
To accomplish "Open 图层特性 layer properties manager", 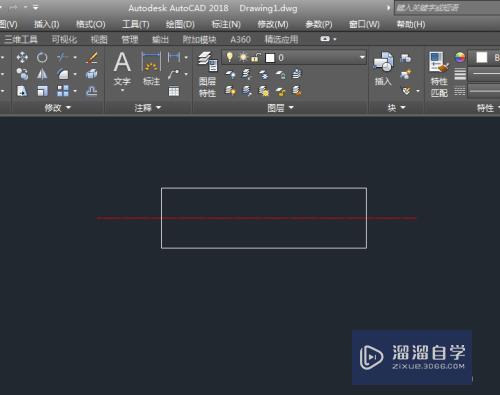I will (208, 75).
